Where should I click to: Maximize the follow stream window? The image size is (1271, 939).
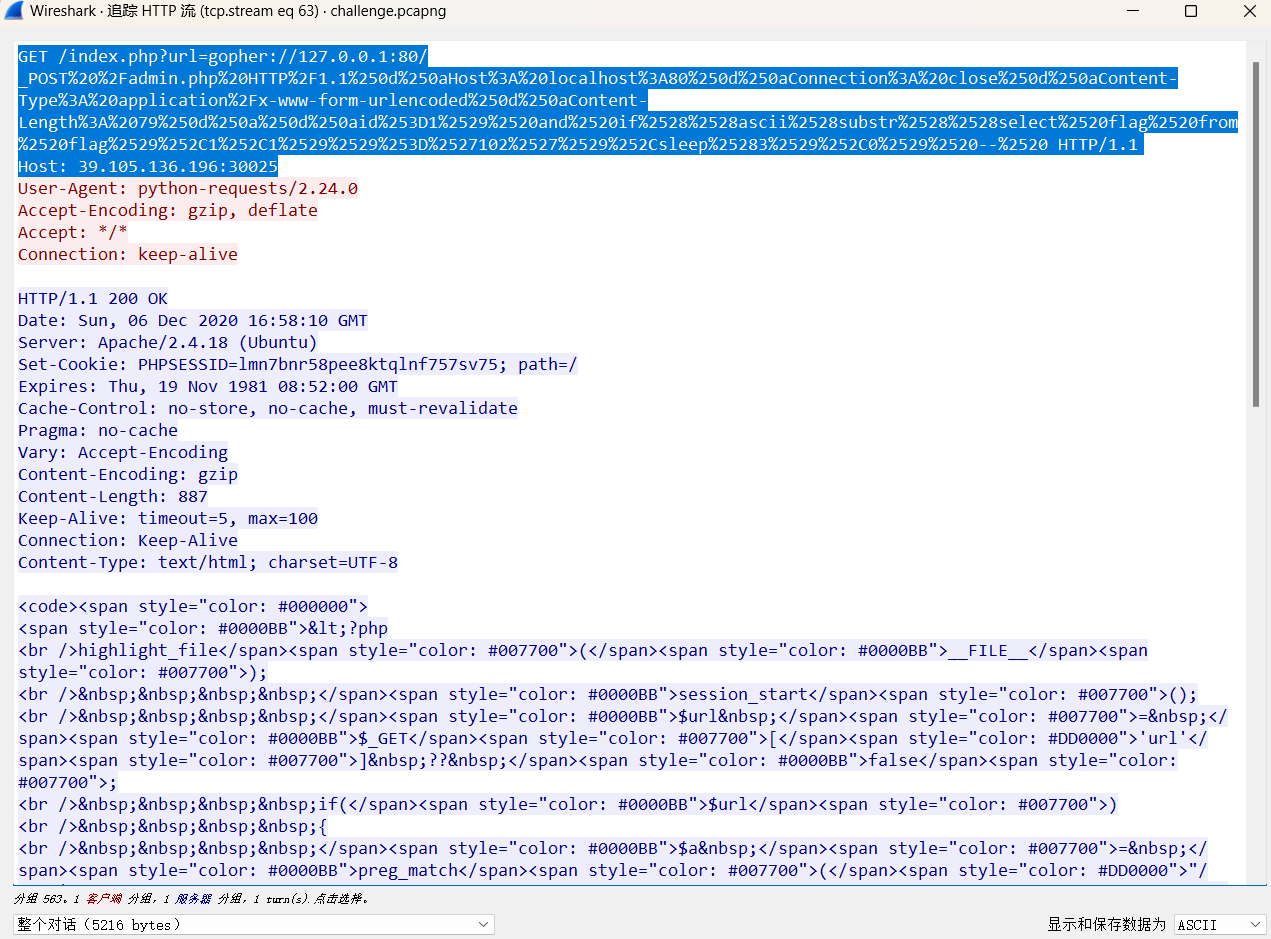tap(1190, 12)
